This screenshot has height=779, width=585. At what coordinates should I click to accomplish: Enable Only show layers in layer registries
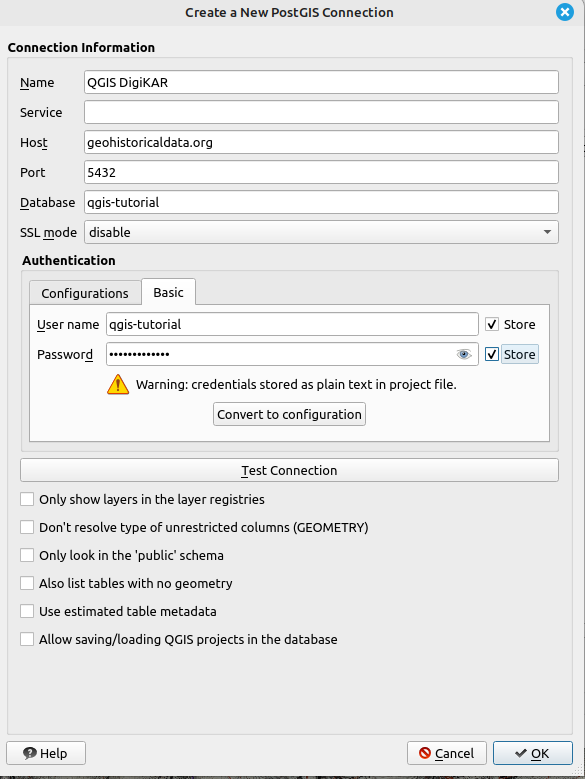[x=27, y=499]
